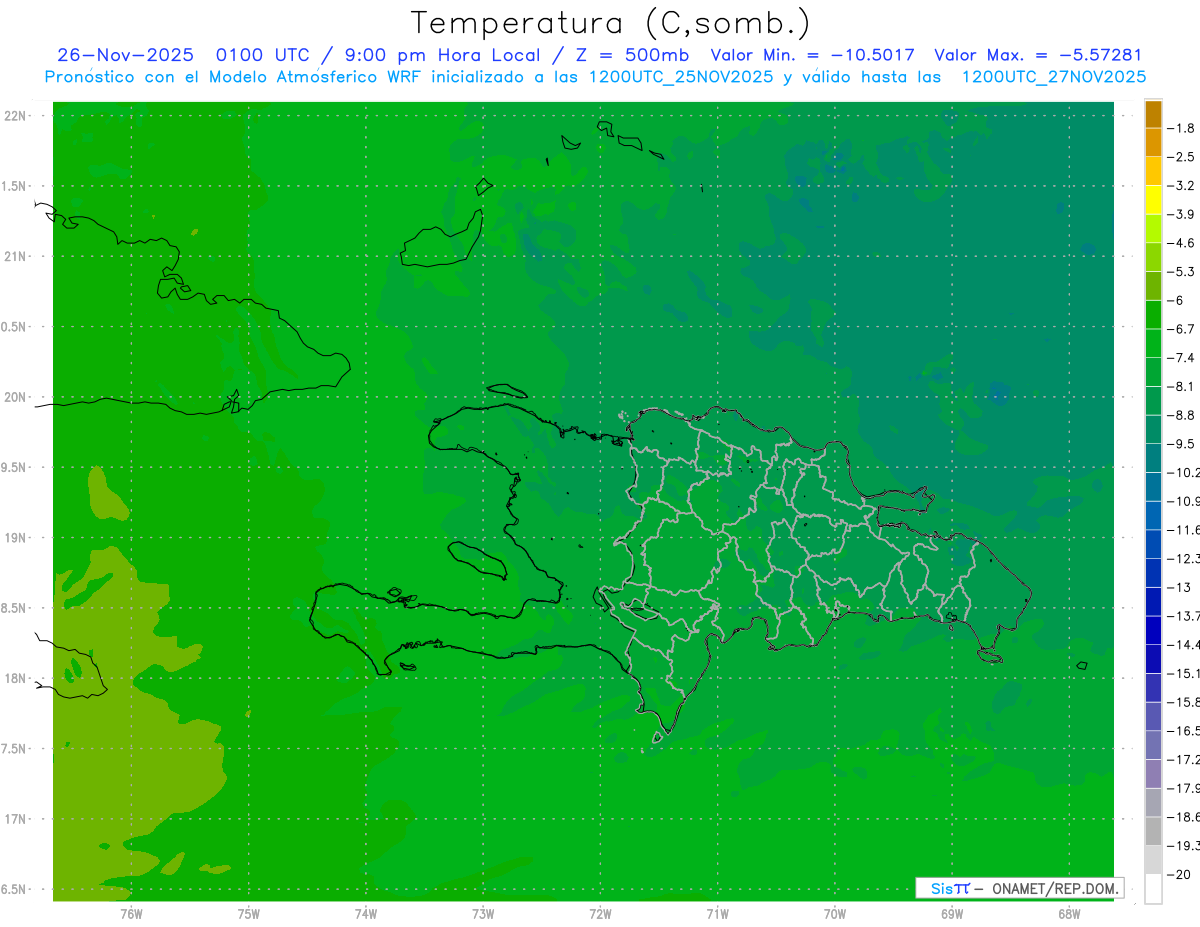Click the '0100 UTC' time text
Screen dimensions: 1200x927
[261, 55]
